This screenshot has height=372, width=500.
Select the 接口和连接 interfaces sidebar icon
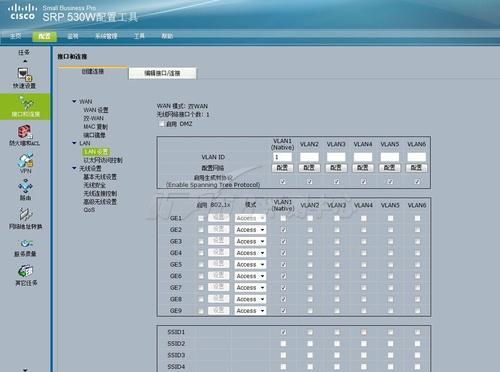[x=25, y=106]
